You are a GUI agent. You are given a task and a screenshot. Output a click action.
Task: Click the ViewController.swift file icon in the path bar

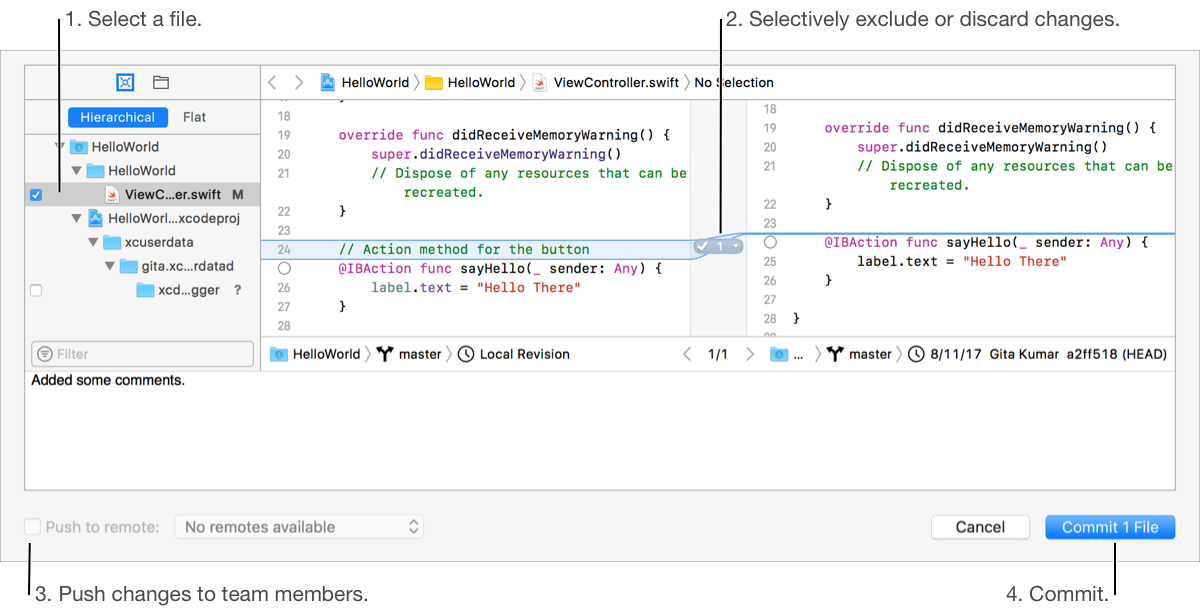(x=540, y=83)
